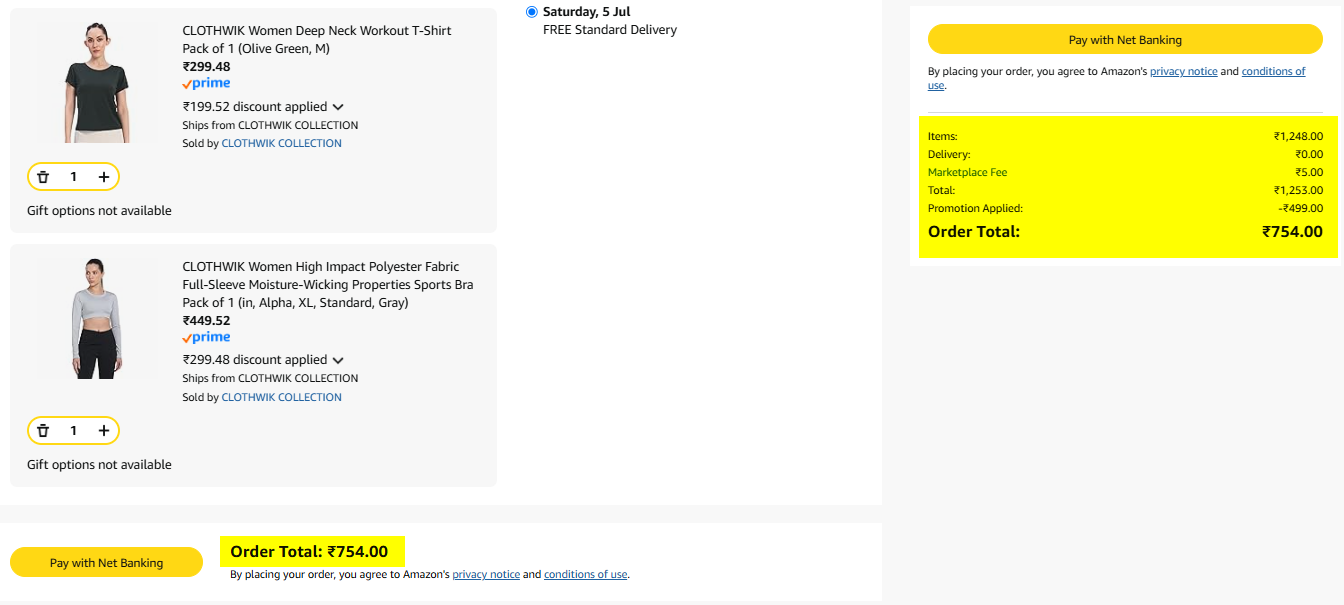Image resolution: width=1344 pixels, height=605 pixels.
Task: Click Order Total: ₹754.00 beside bottom button
Action: (x=309, y=552)
